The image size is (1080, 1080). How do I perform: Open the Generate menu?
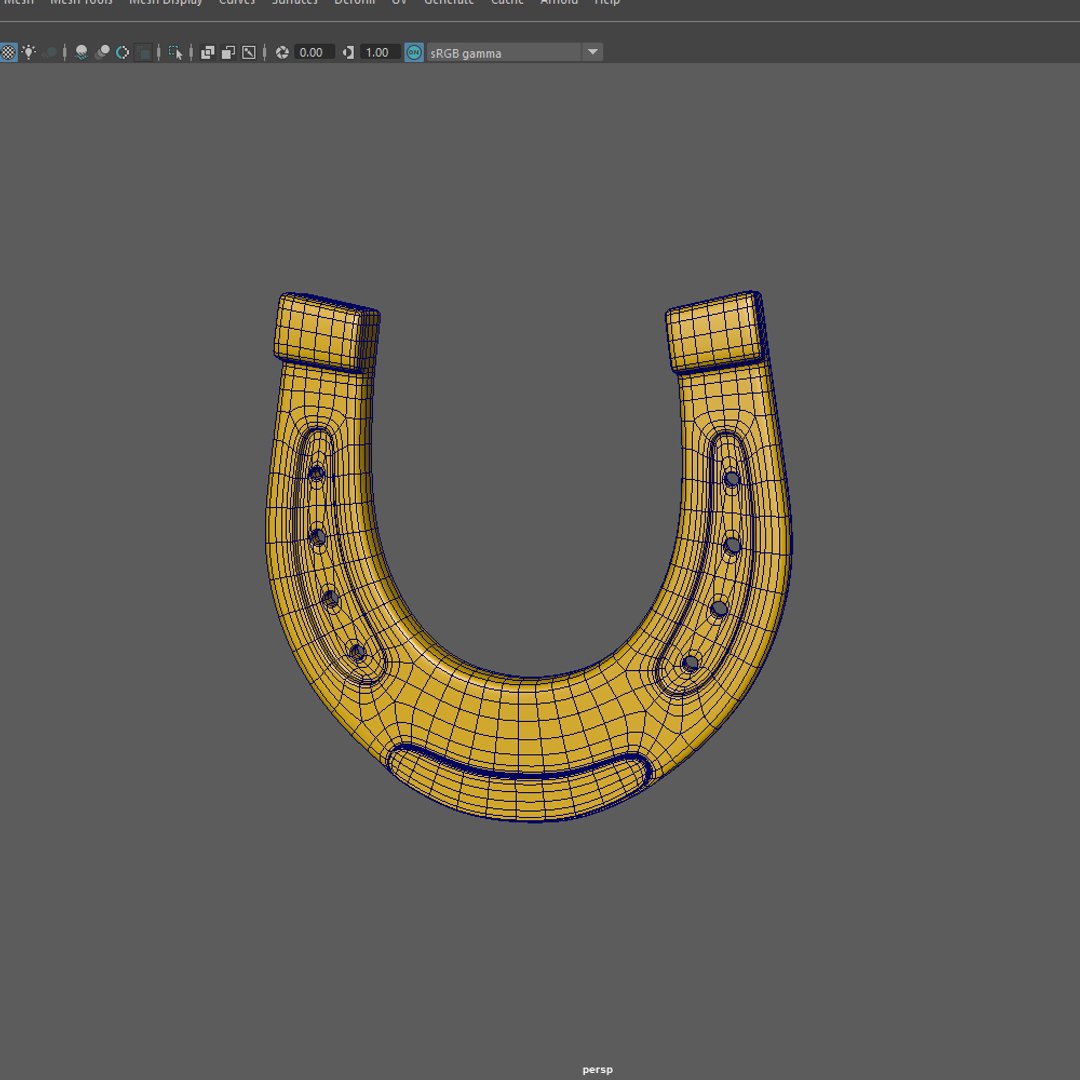[x=448, y=2]
